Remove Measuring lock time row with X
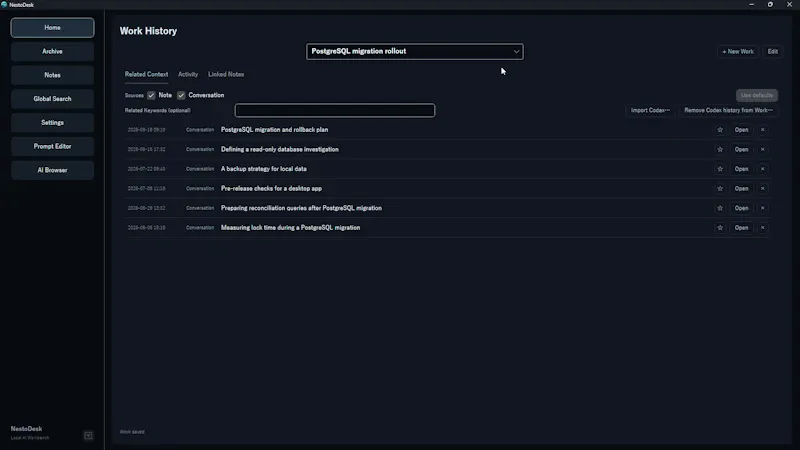Viewport: 800px width, 450px height. click(763, 228)
